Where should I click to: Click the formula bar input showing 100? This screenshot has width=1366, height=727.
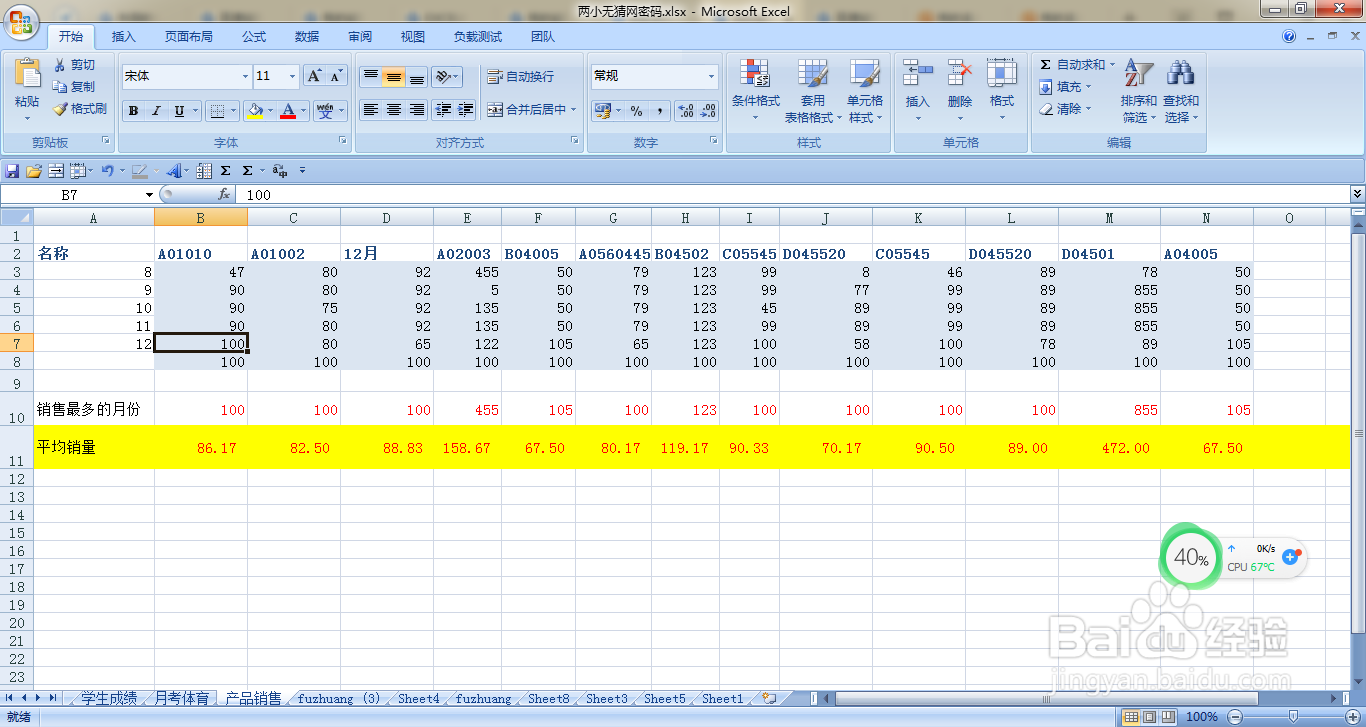pos(792,195)
